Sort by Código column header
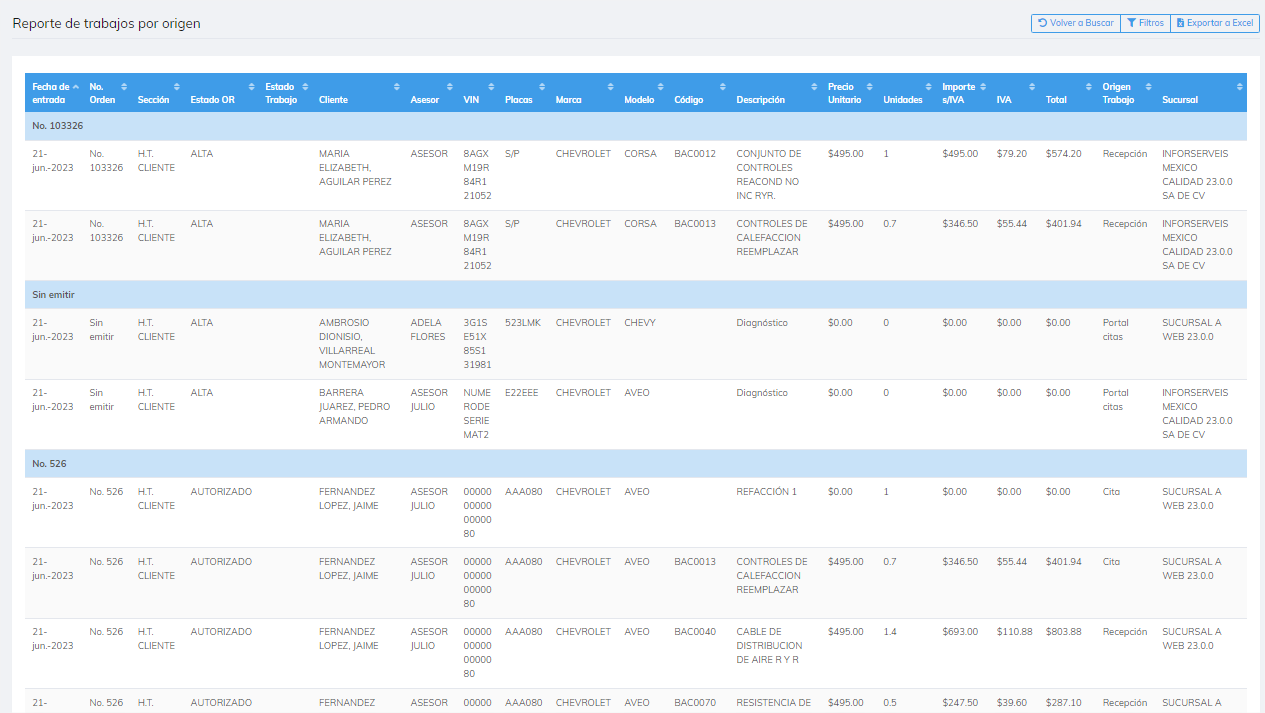The width and height of the screenshot is (1265, 713). tap(699, 93)
